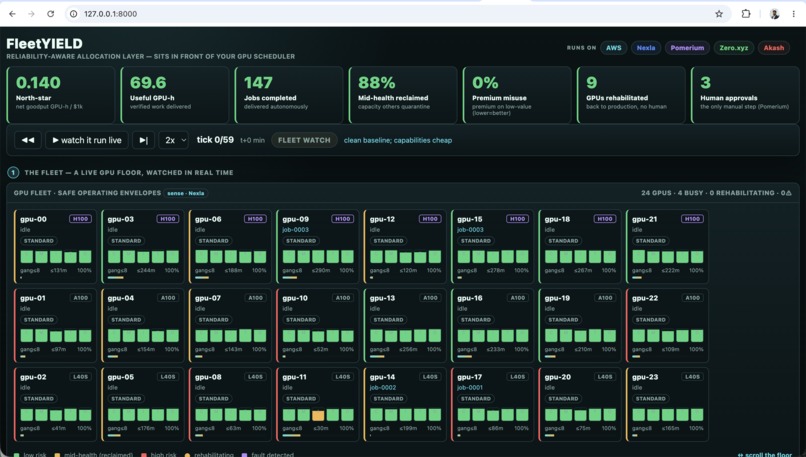
Task: Click the orange health bar on gpu-11
Action: pyautogui.click(x=318, y=415)
